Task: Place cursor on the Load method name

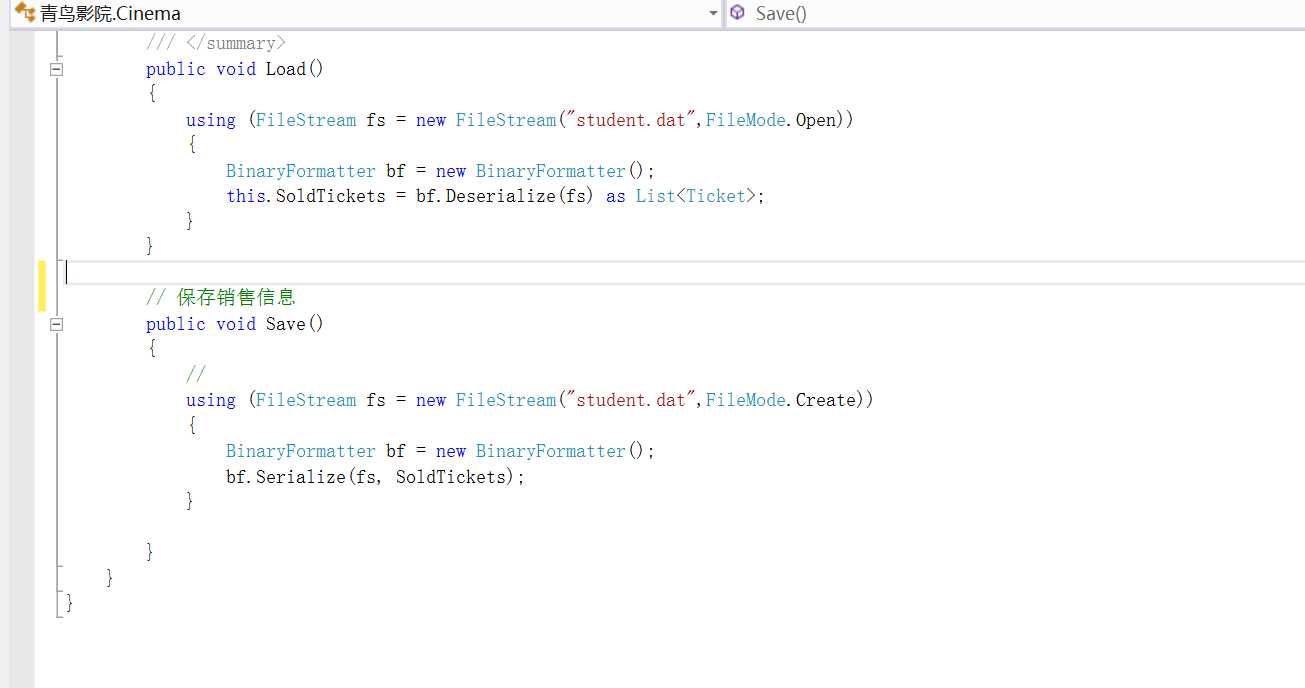Action: coord(285,69)
